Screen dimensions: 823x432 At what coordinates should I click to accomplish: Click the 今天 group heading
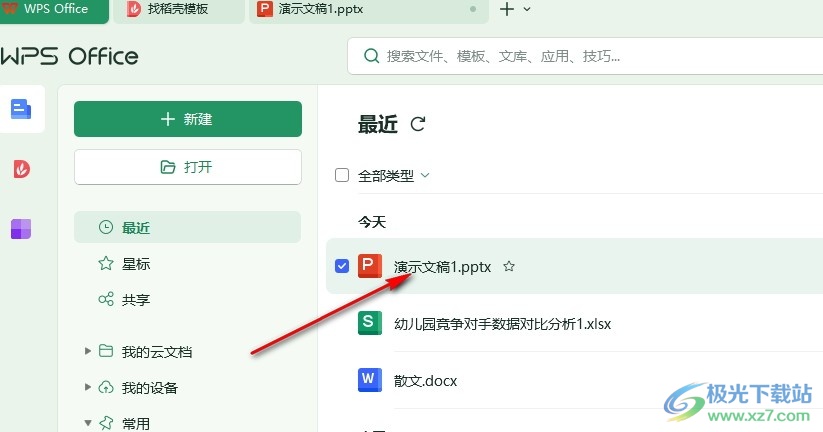coord(372,222)
